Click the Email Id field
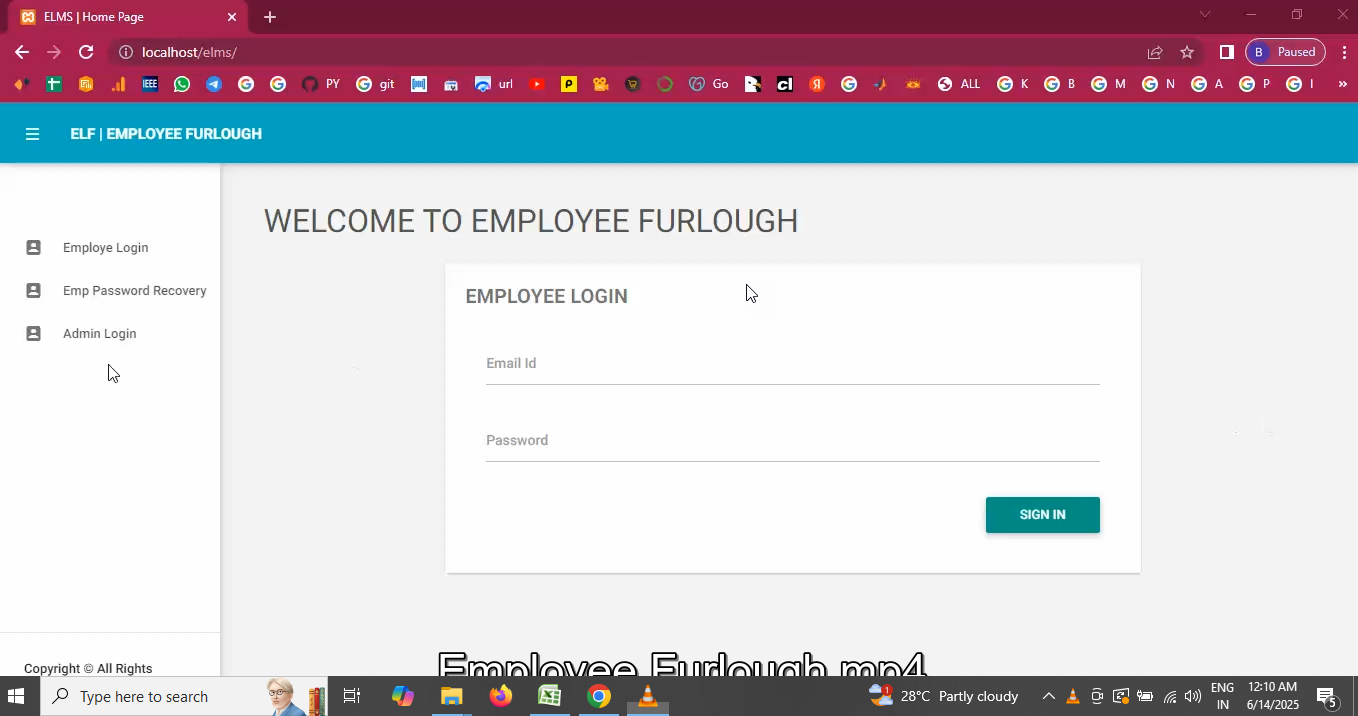Viewport: 1358px width, 716px height. pyautogui.click(x=792, y=364)
